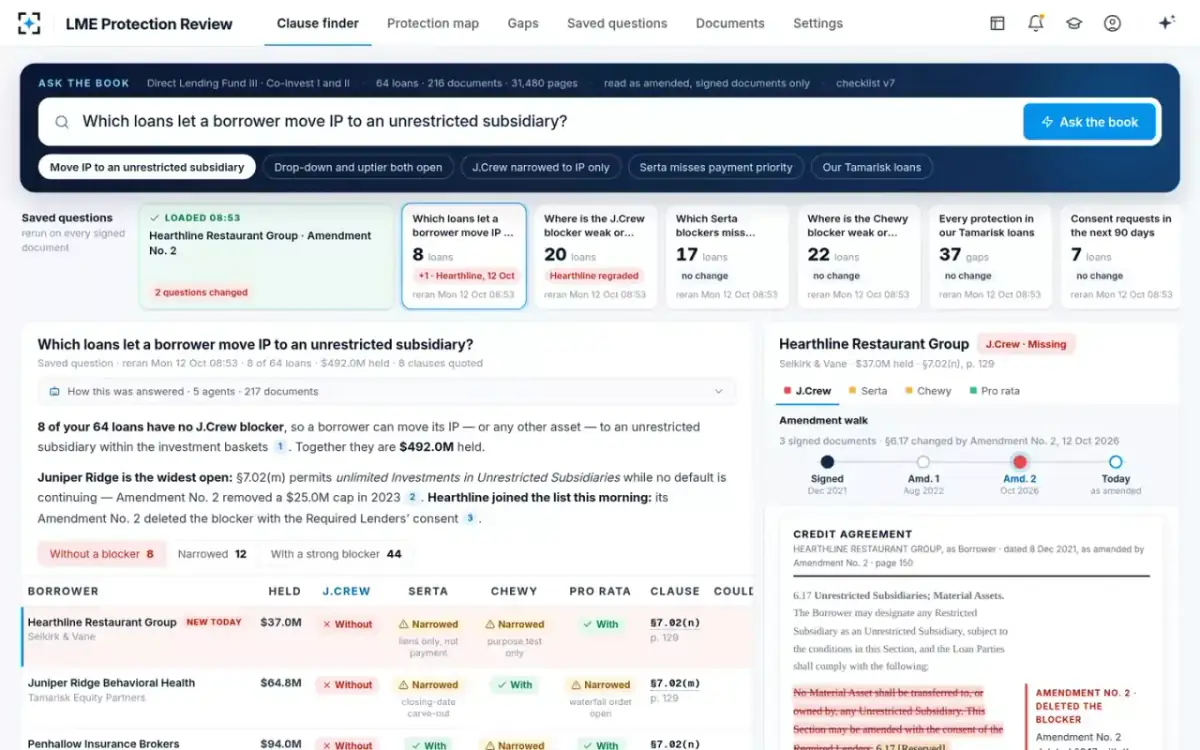Image resolution: width=1200 pixels, height=750 pixels.
Task: Click the search magnifier in the question bar
Action: tap(62, 122)
